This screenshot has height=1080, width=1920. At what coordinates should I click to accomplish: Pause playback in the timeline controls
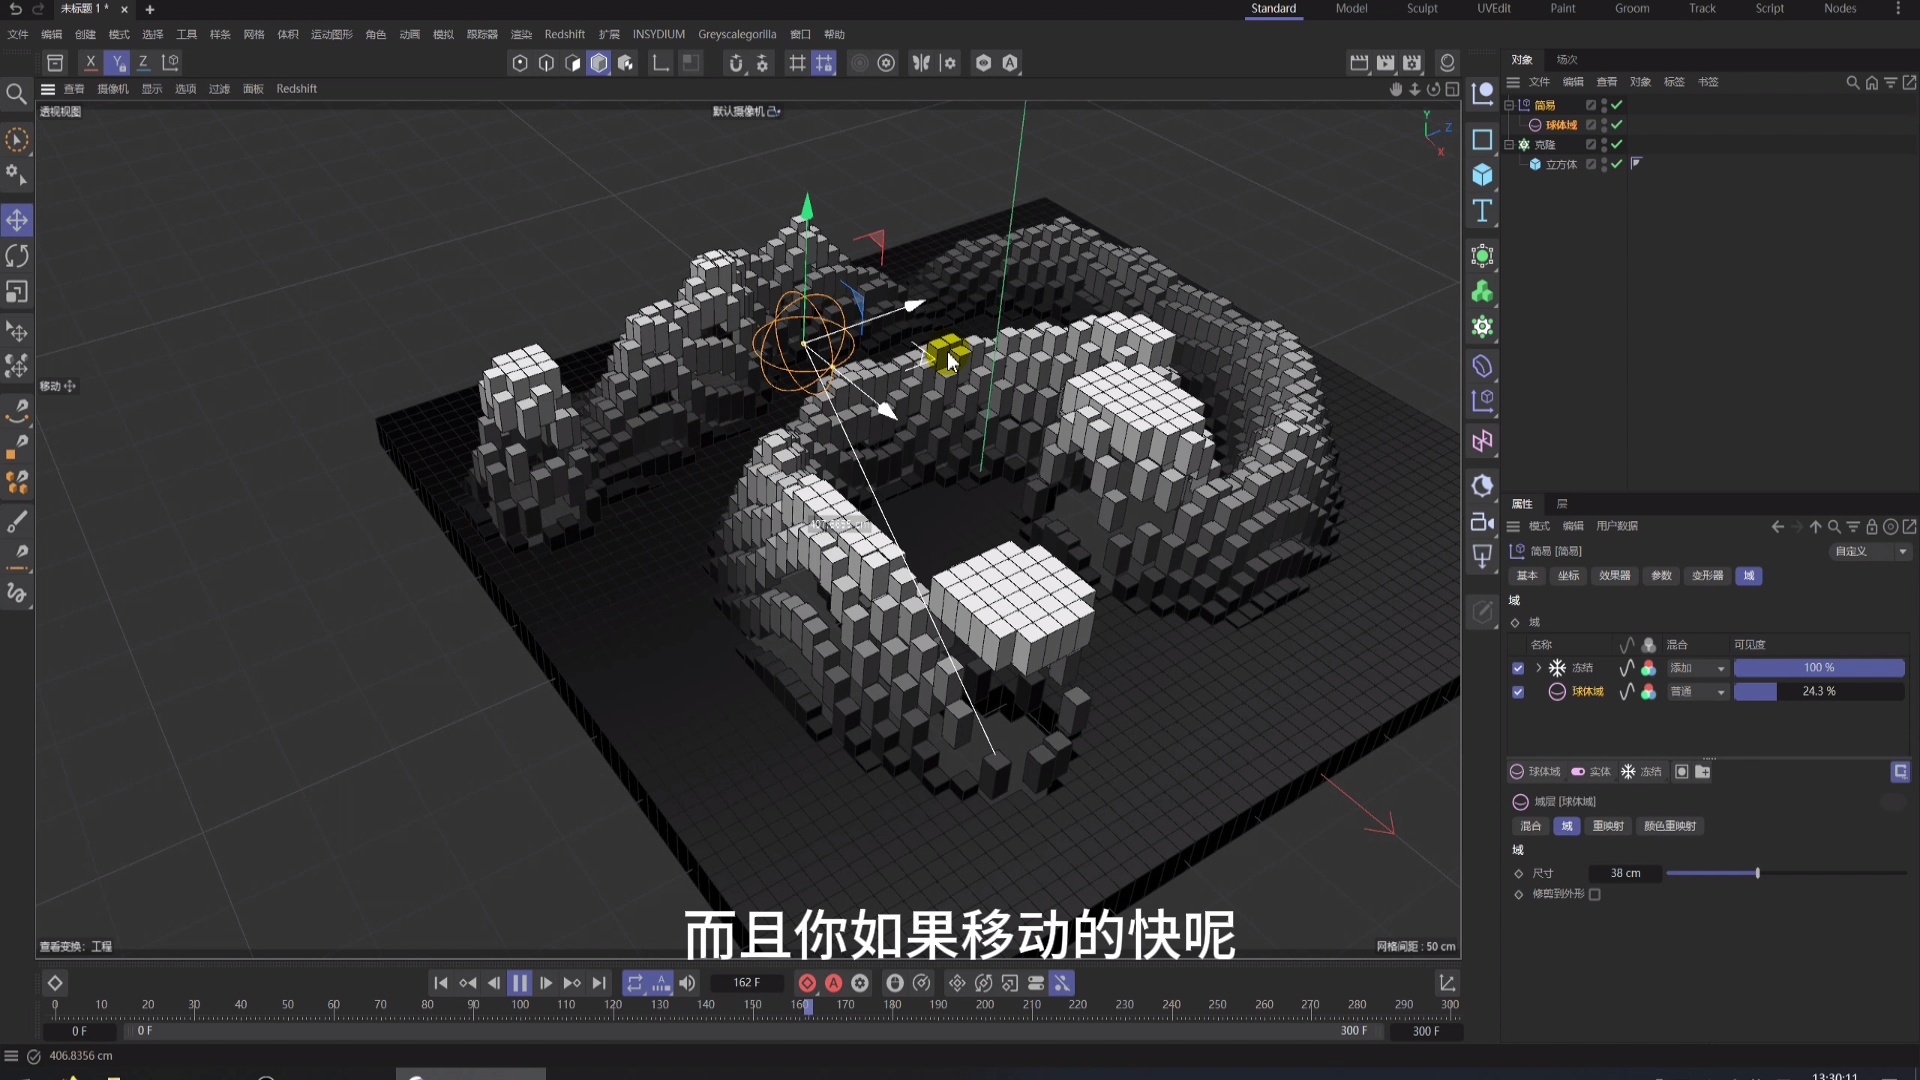point(519,983)
